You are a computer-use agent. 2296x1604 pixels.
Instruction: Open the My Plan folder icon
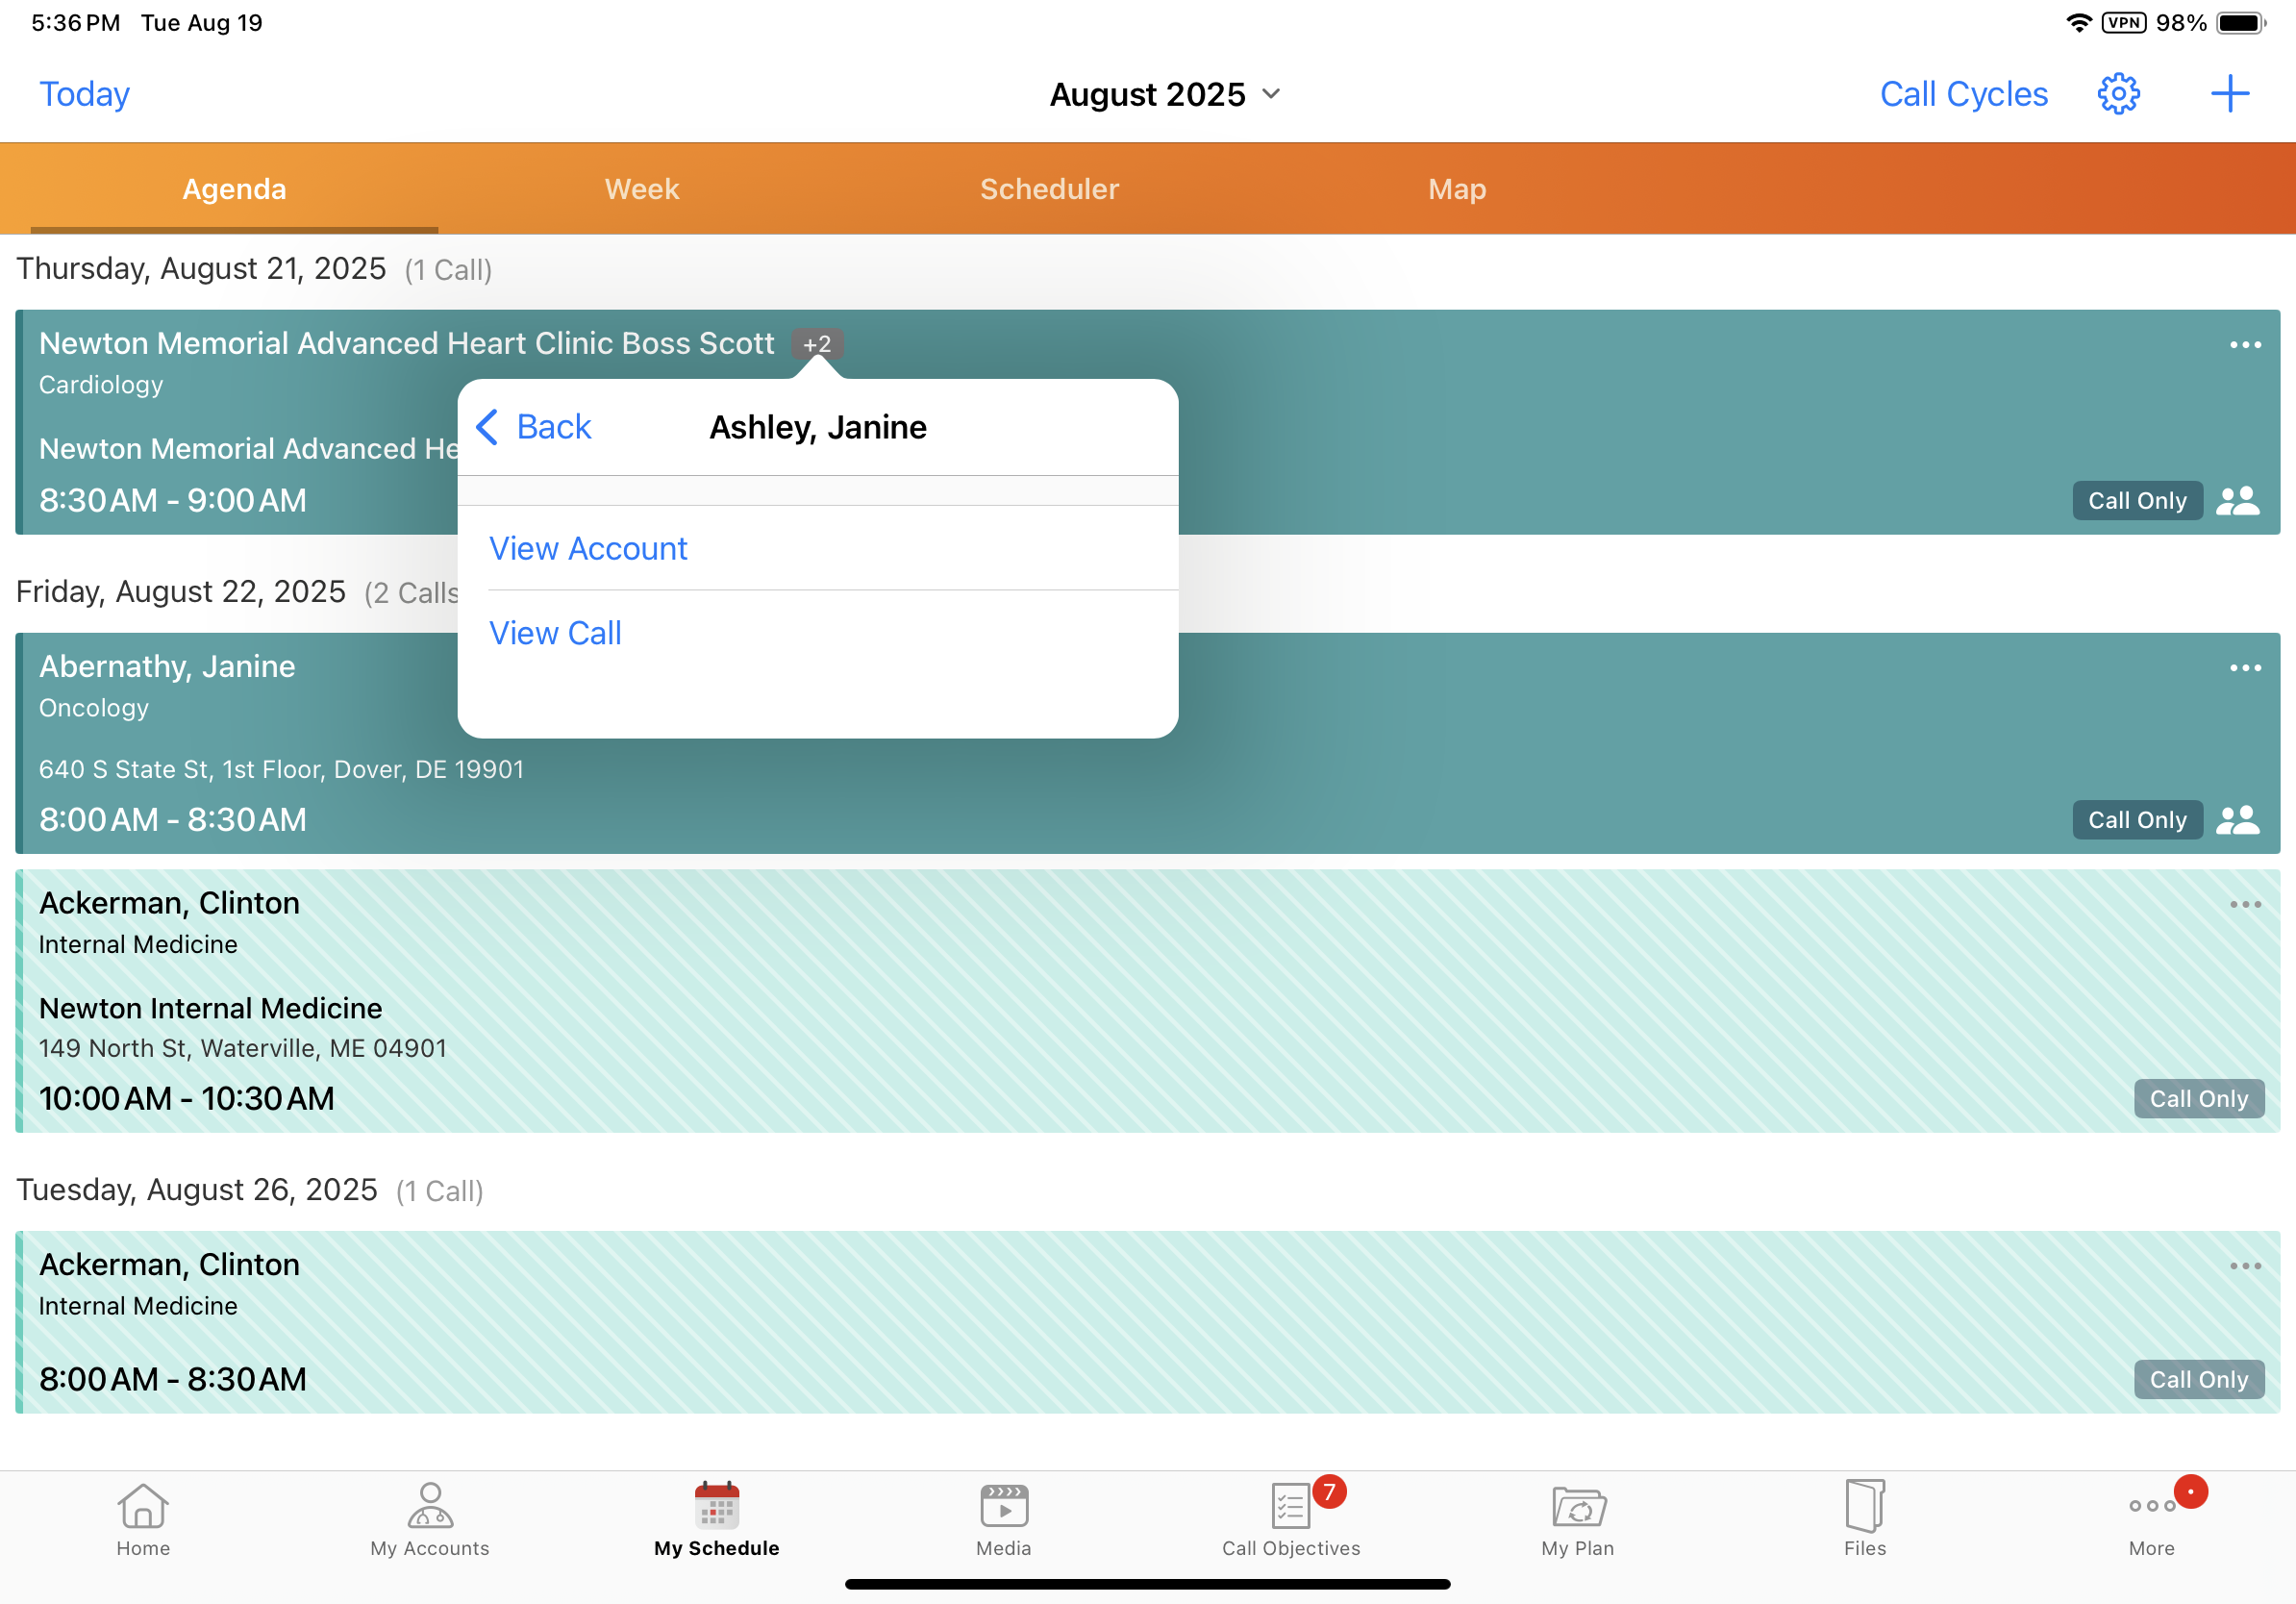[1577, 1518]
